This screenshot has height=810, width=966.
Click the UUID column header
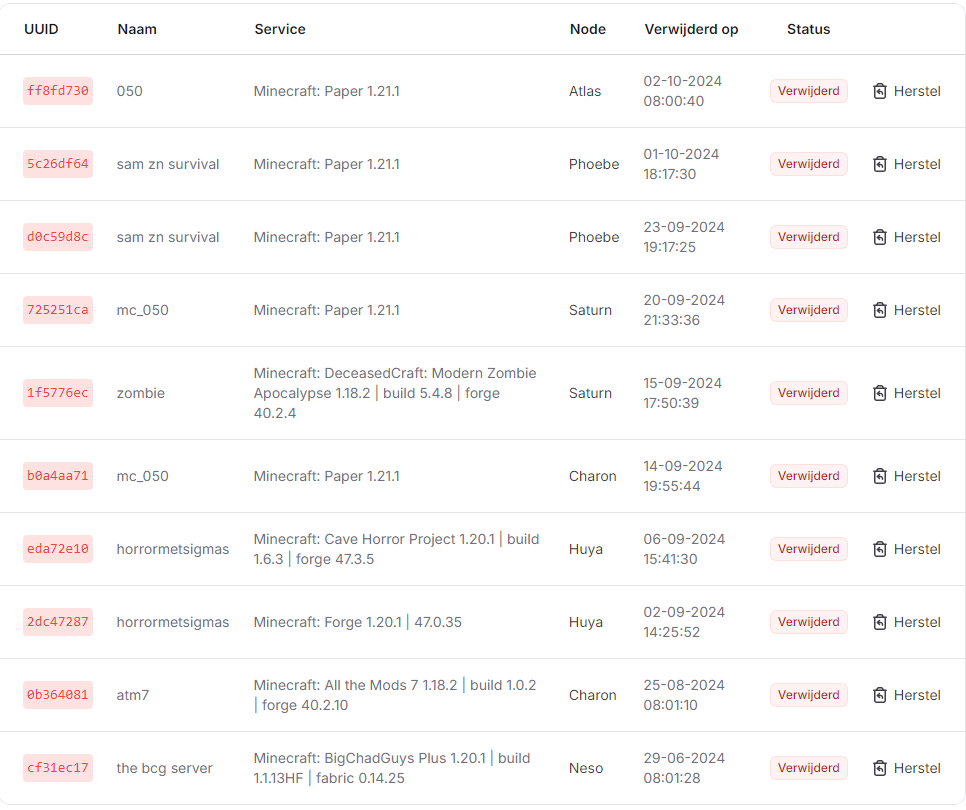pos(41,29)
